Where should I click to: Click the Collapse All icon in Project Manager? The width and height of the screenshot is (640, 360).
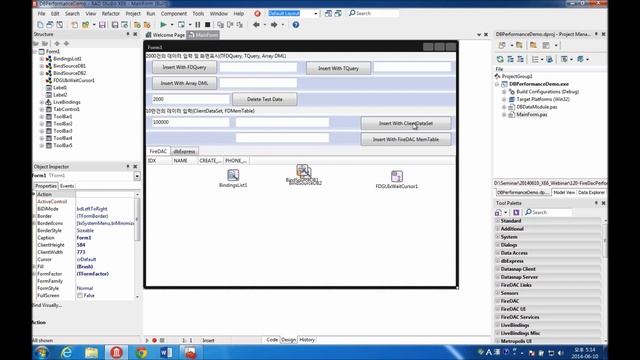point(520,59)
